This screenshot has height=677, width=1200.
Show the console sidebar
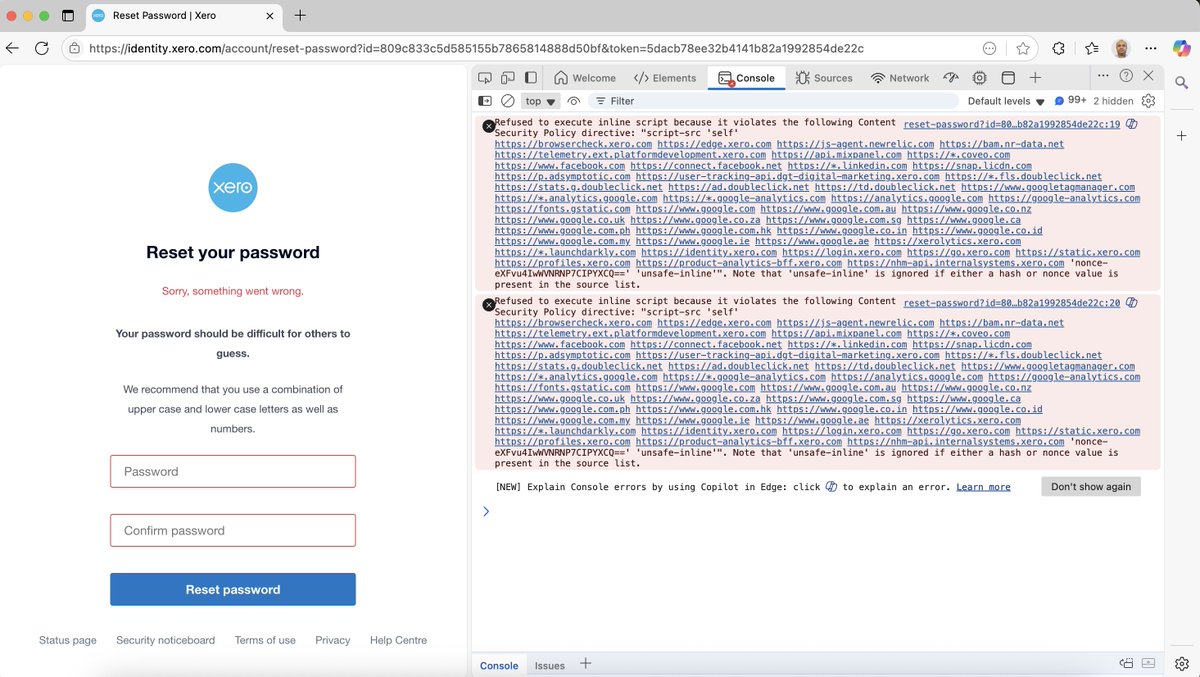pyautogui.click(x=485, y=101)
